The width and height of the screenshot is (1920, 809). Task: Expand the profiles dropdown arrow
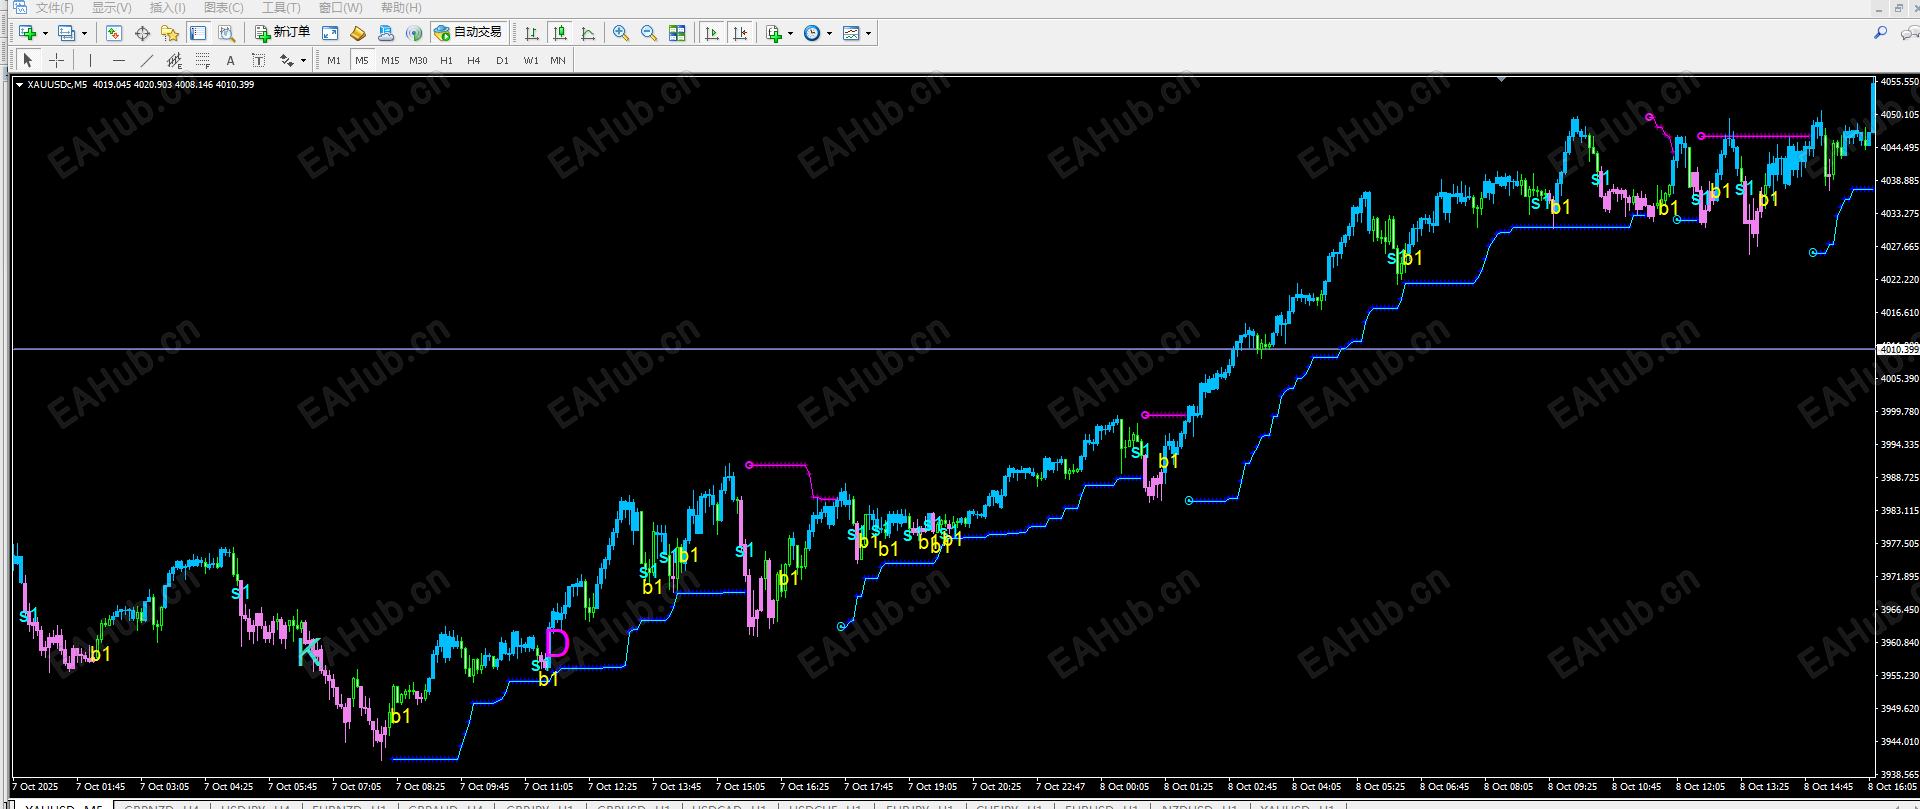click(x=84, y=34)
